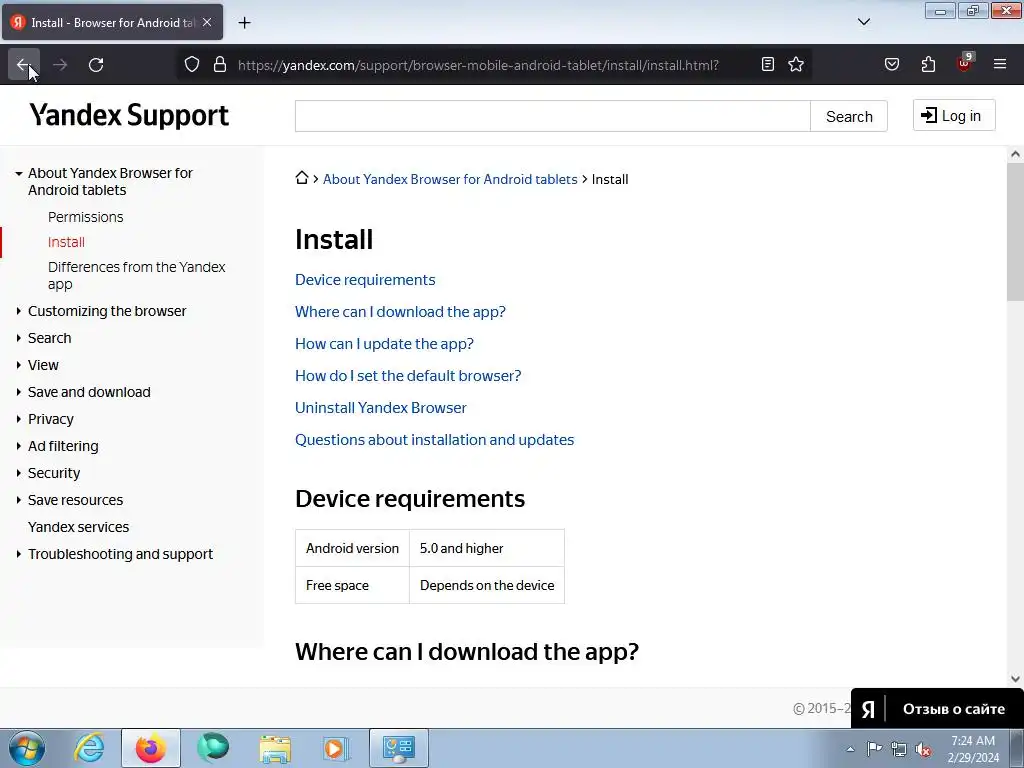1024x768 pixels.
Task: Jump to How can I update the app?
Action: coord(384,344)
